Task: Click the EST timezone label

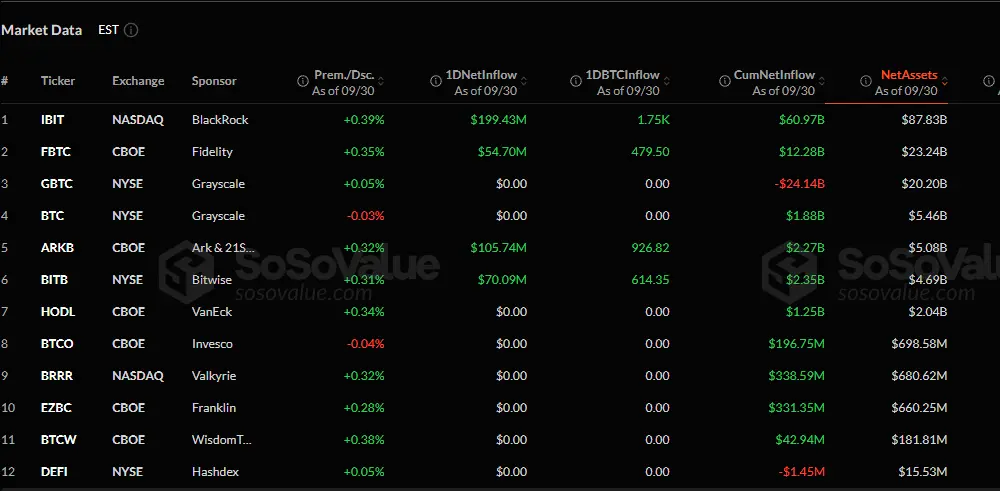Action: (108, 30)
